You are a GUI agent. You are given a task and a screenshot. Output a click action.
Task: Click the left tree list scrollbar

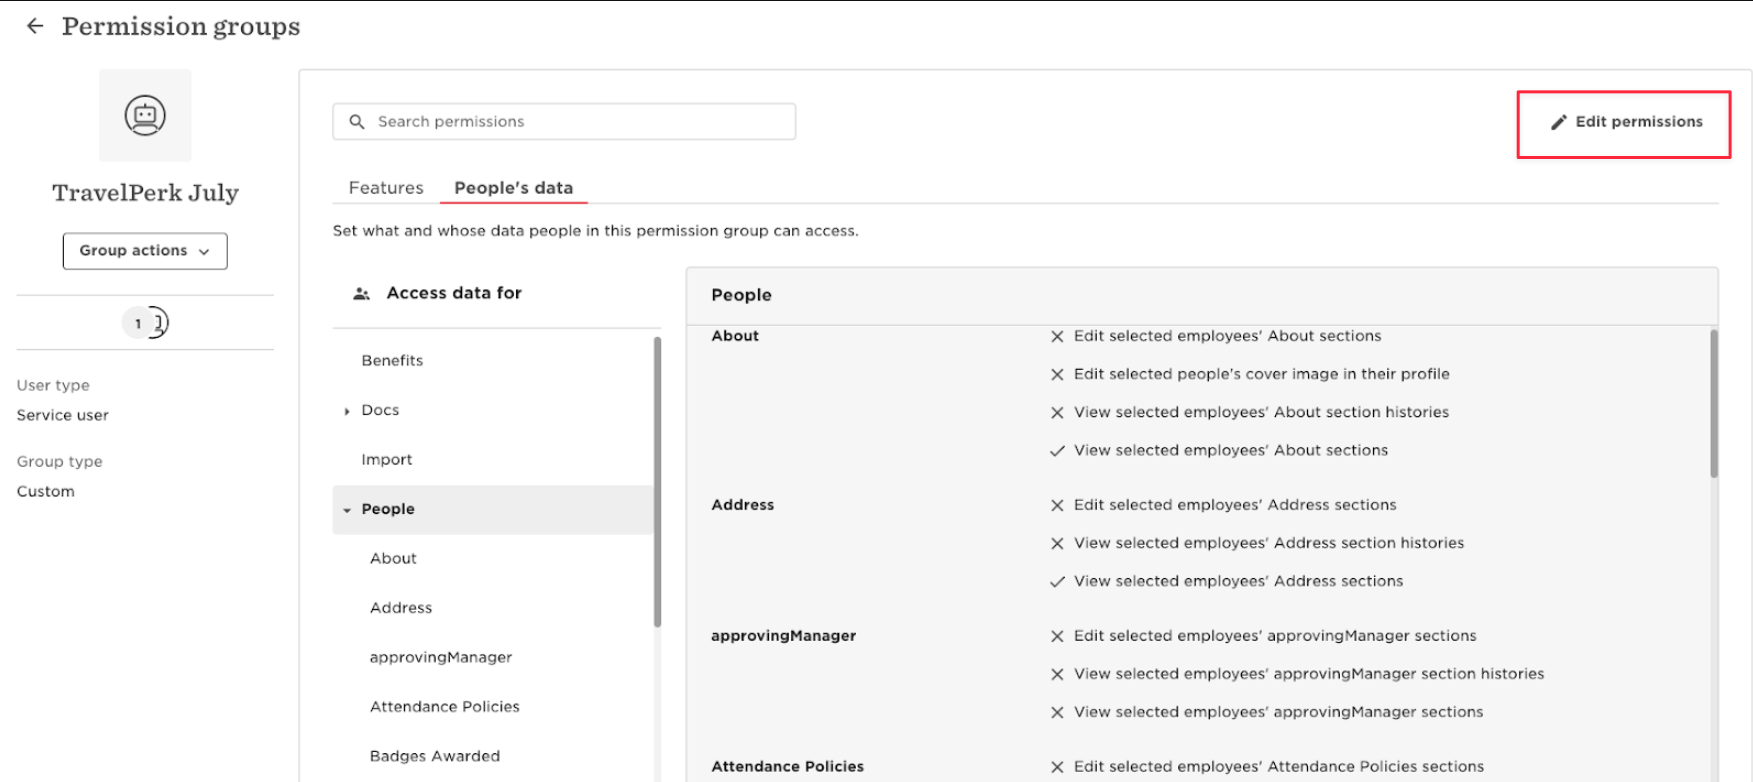click(657, 482)
